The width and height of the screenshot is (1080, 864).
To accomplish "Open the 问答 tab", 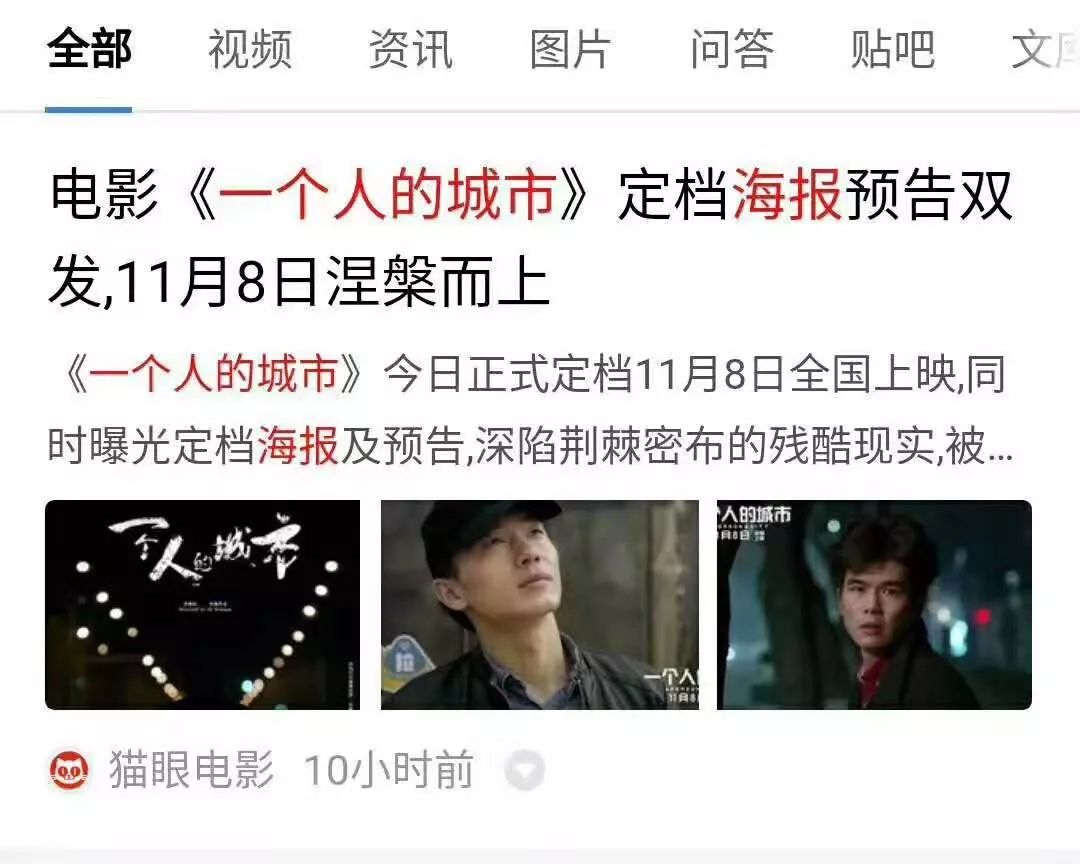I will click(x=732, y=50).
